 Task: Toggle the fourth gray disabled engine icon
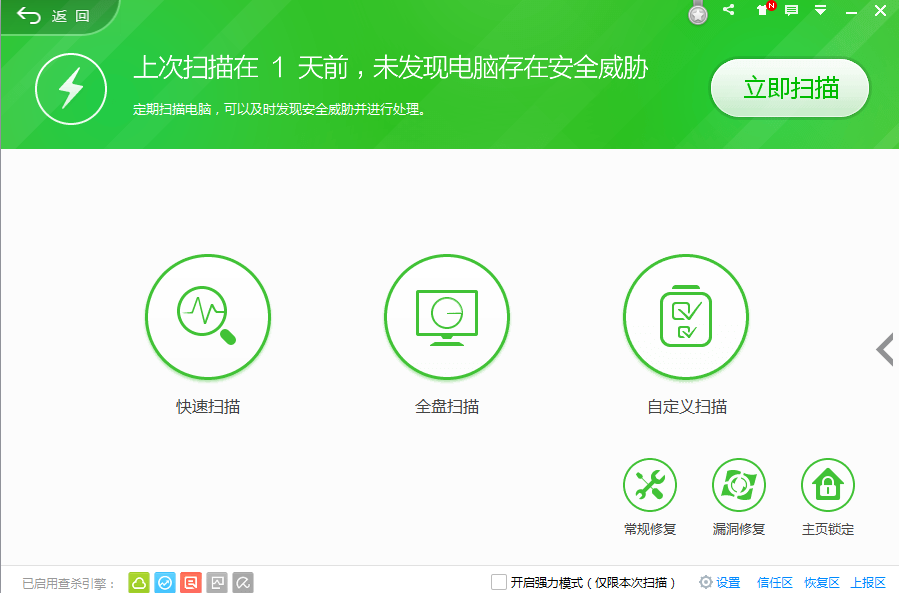pos(217,583)
